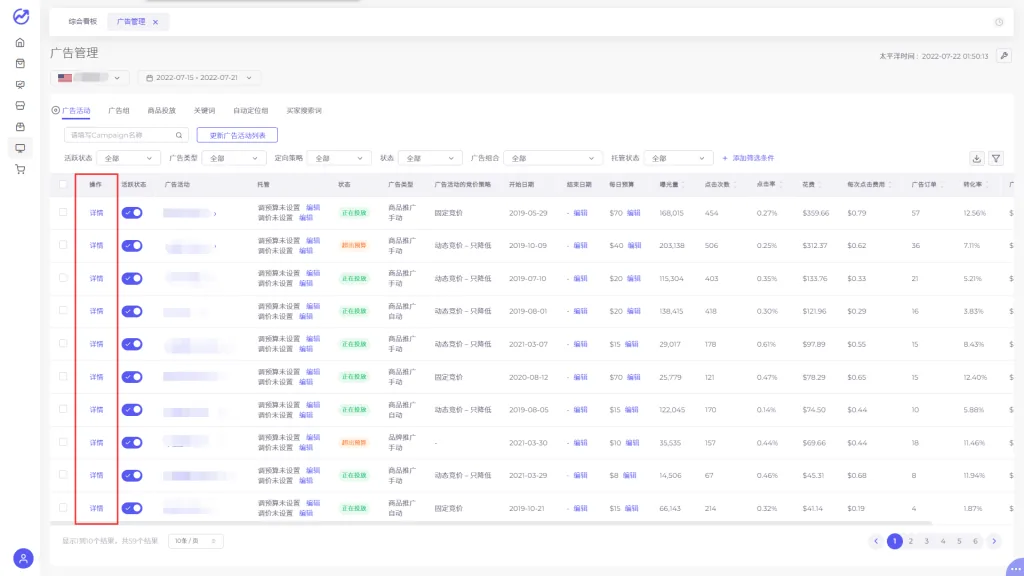
Task: Open the country store dropdown
Action: click(89, 78)
